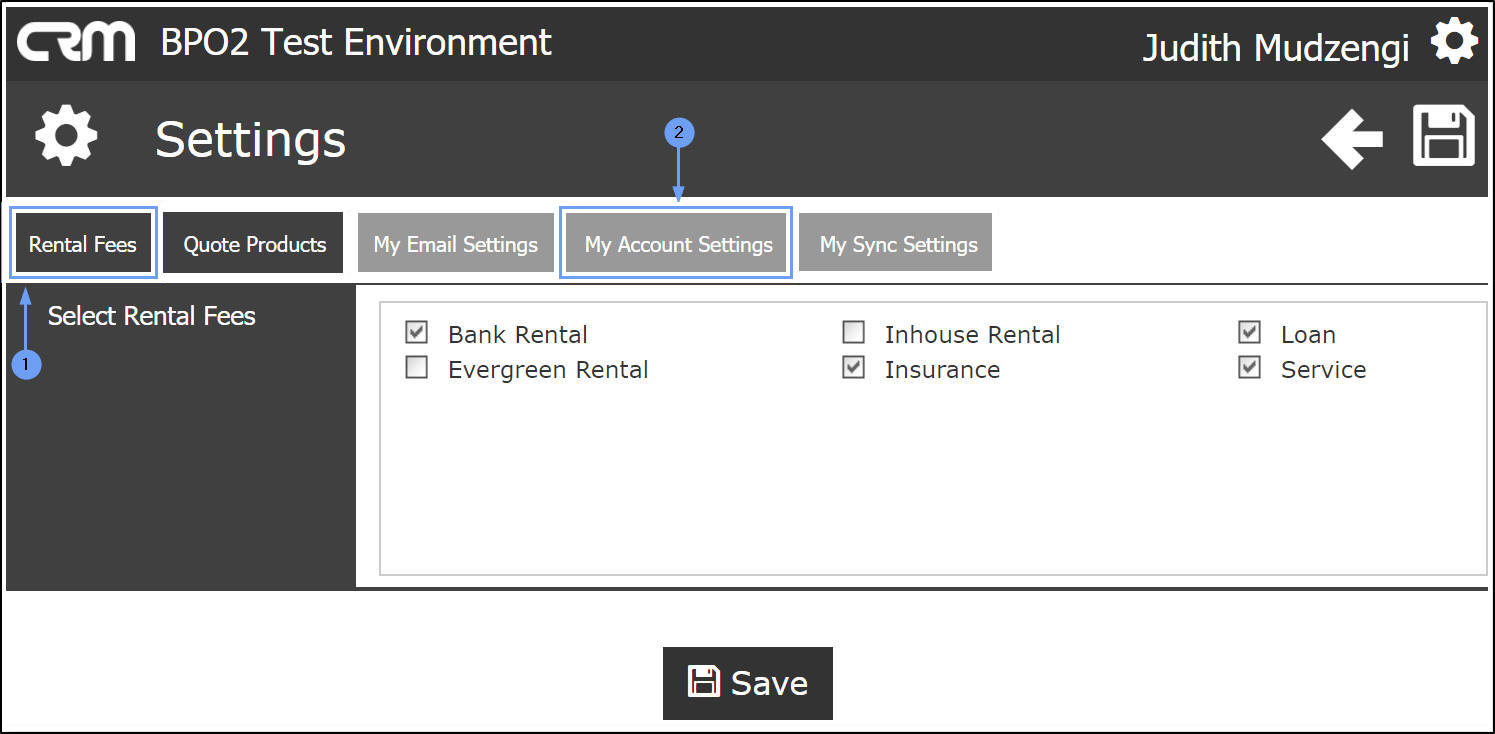
Task: Select the My Email Settings tab
Action: [455, 244]
